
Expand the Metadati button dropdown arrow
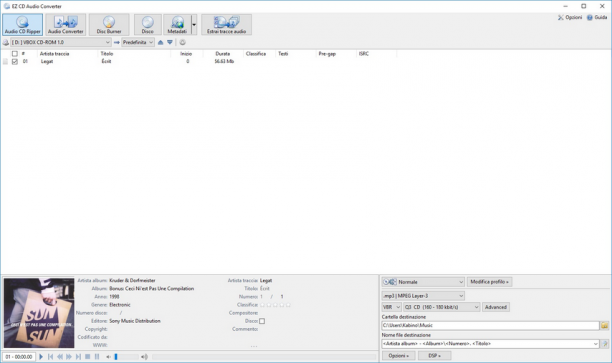pos(194,25)
